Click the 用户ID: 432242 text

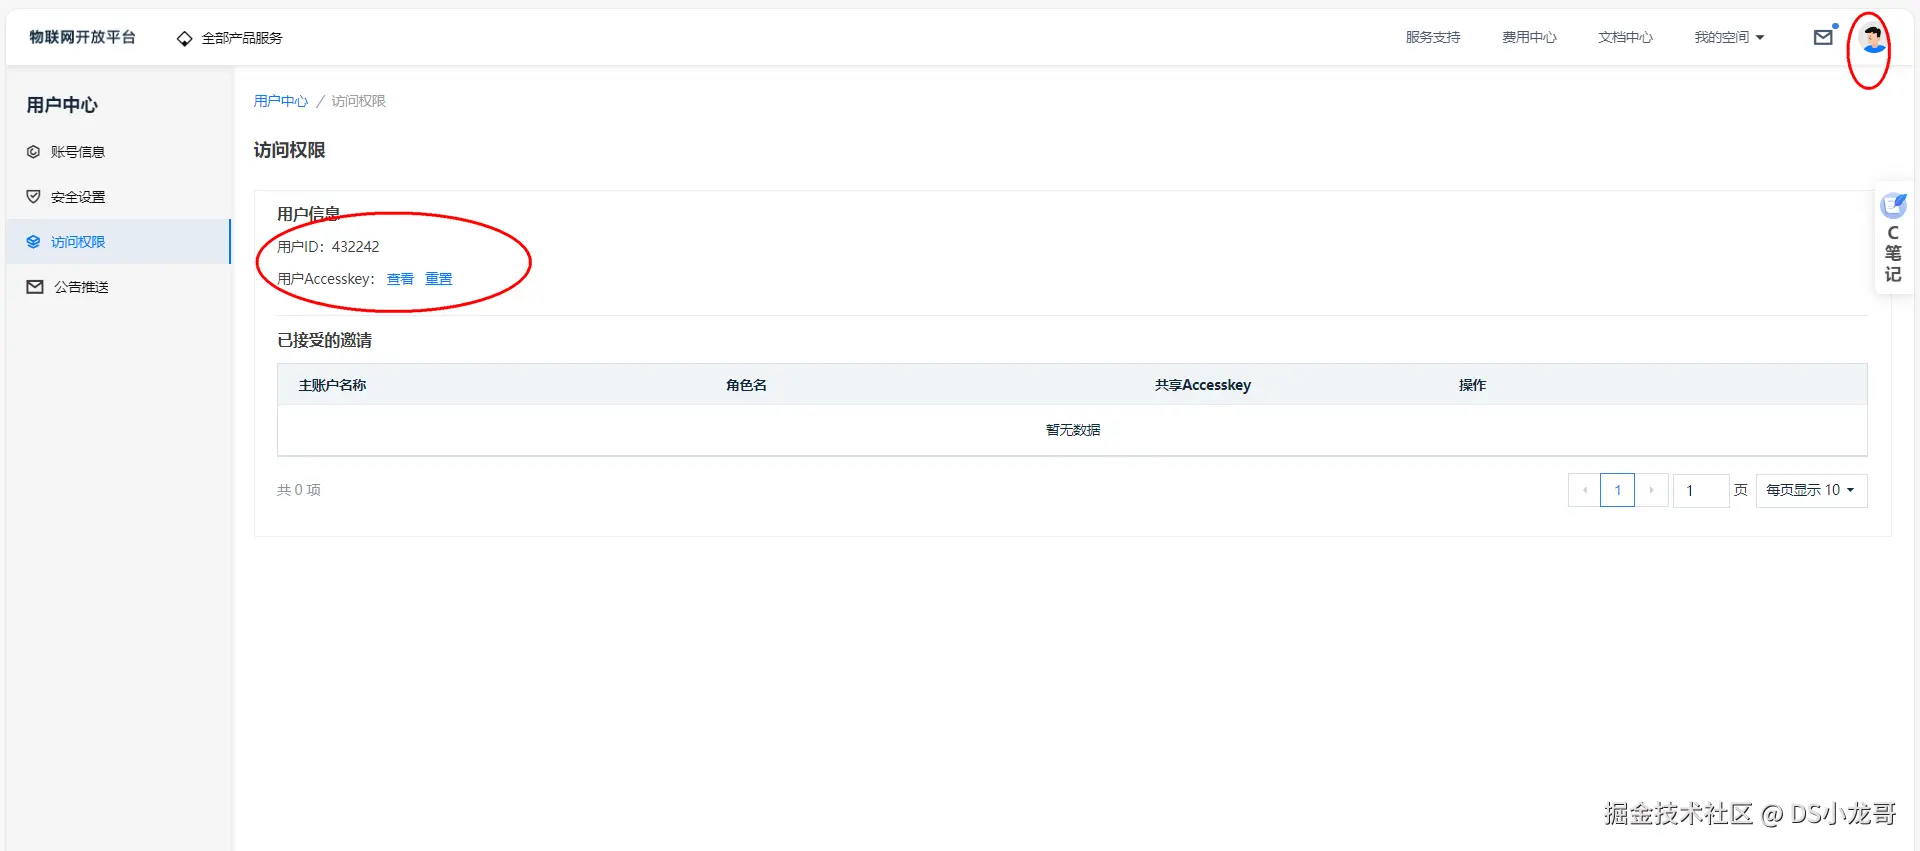(x=328, y=247)
